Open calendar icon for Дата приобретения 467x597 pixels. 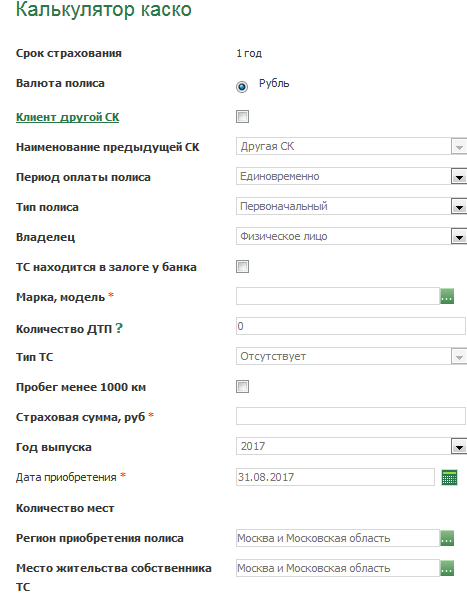click(x=449, y=477)
